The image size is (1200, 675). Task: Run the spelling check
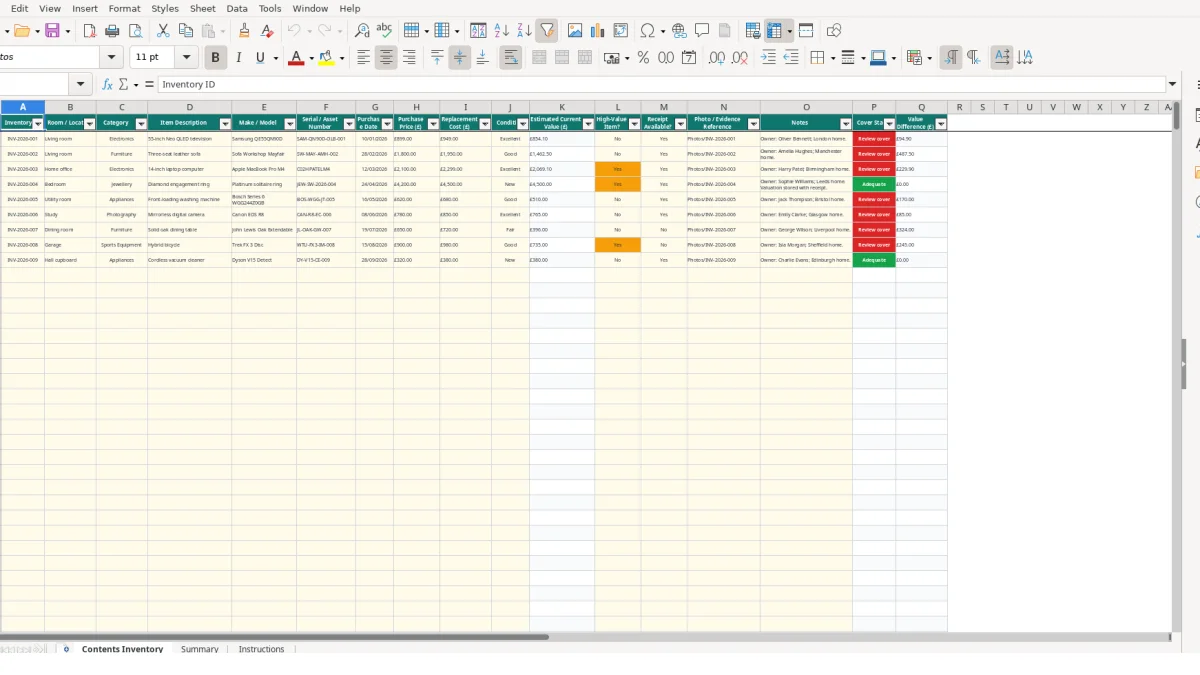pyautogui.click(x=384, y=31)
